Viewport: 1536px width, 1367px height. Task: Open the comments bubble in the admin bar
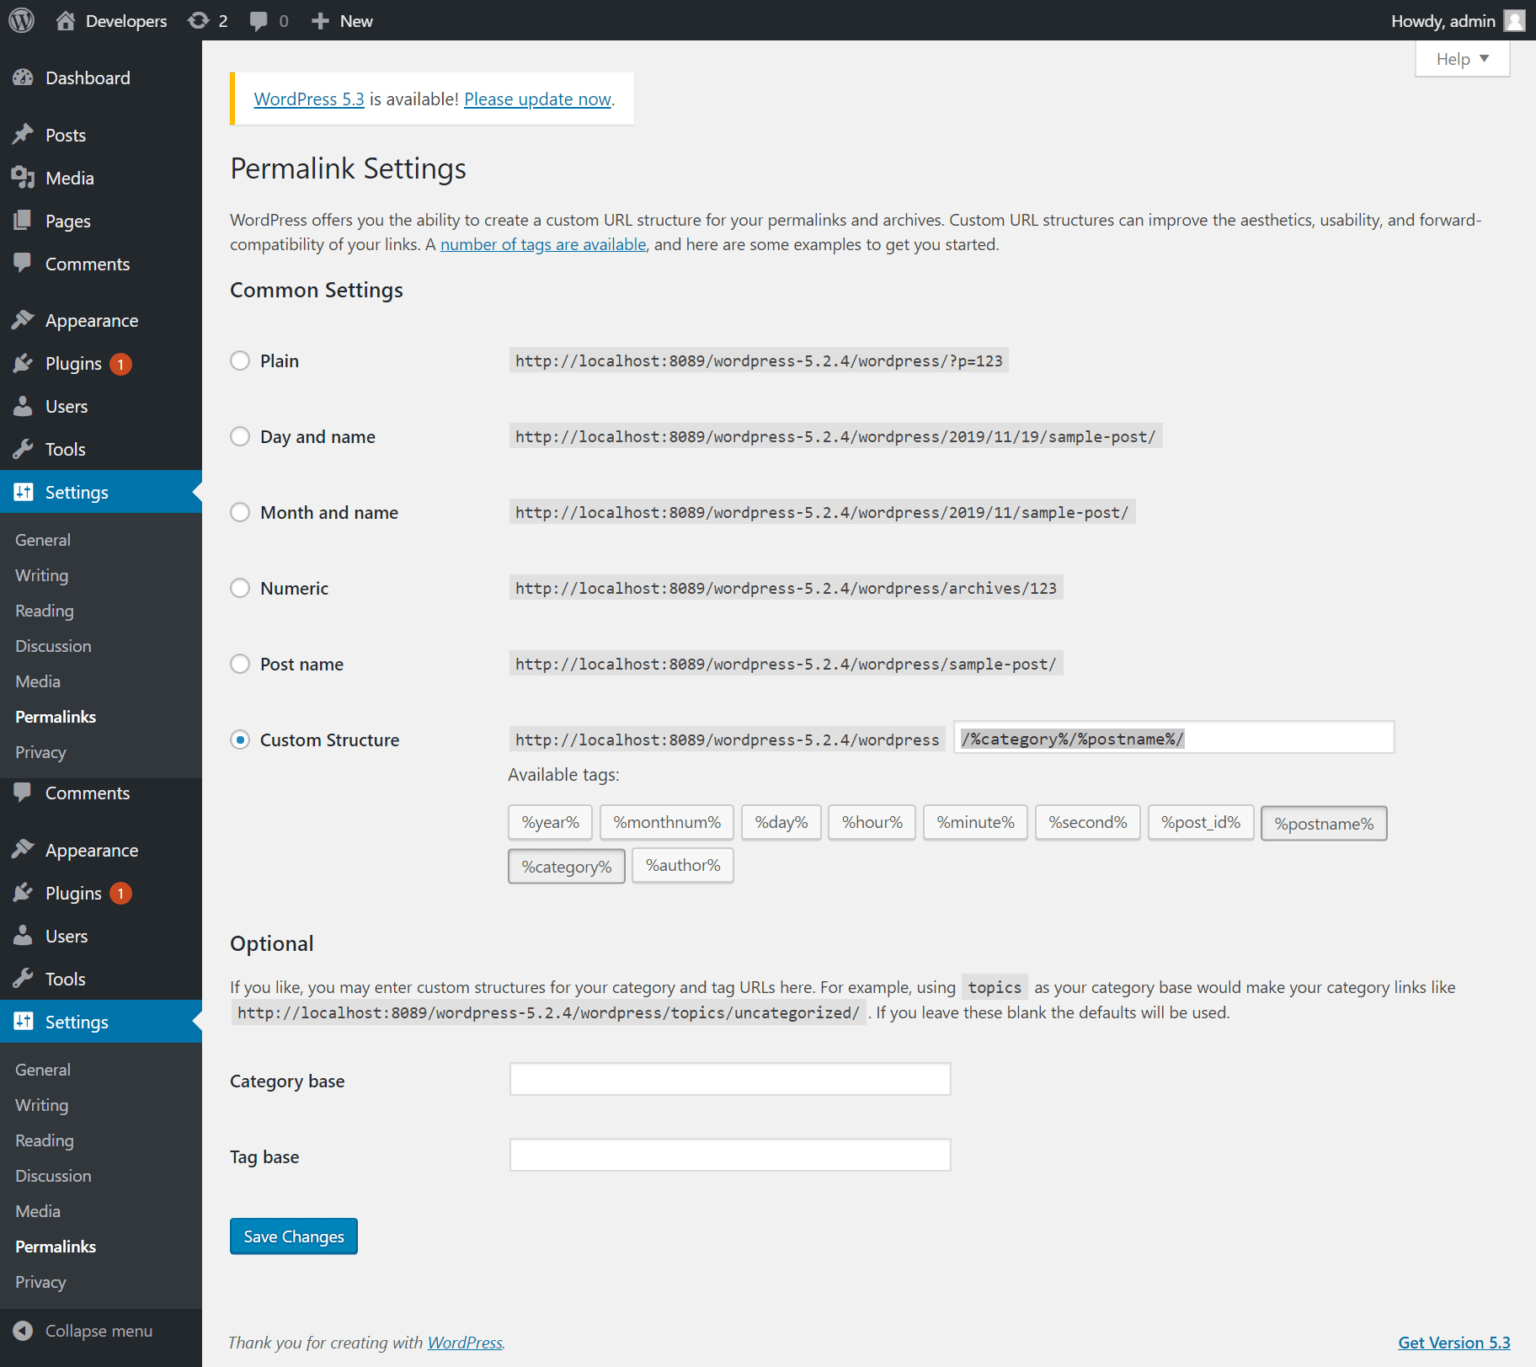(x=260, y=20)
